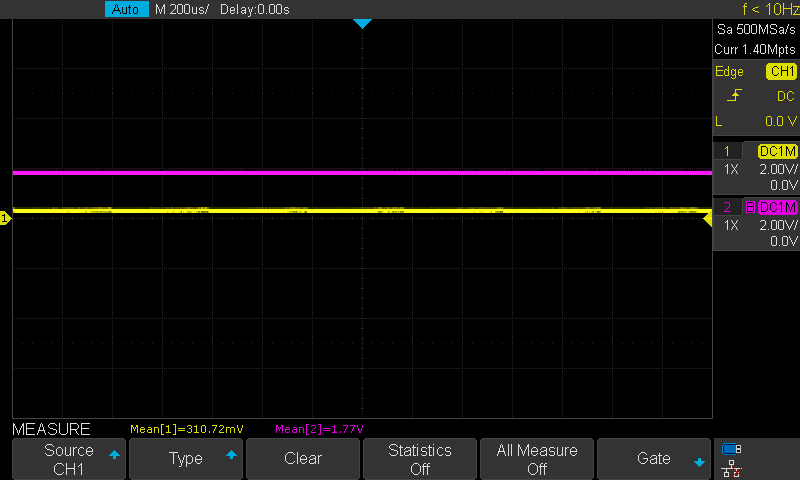This screenshot has height=480, width=800.
Task: Click the Auto trigger mode indicator
Action: coord(126,9)
